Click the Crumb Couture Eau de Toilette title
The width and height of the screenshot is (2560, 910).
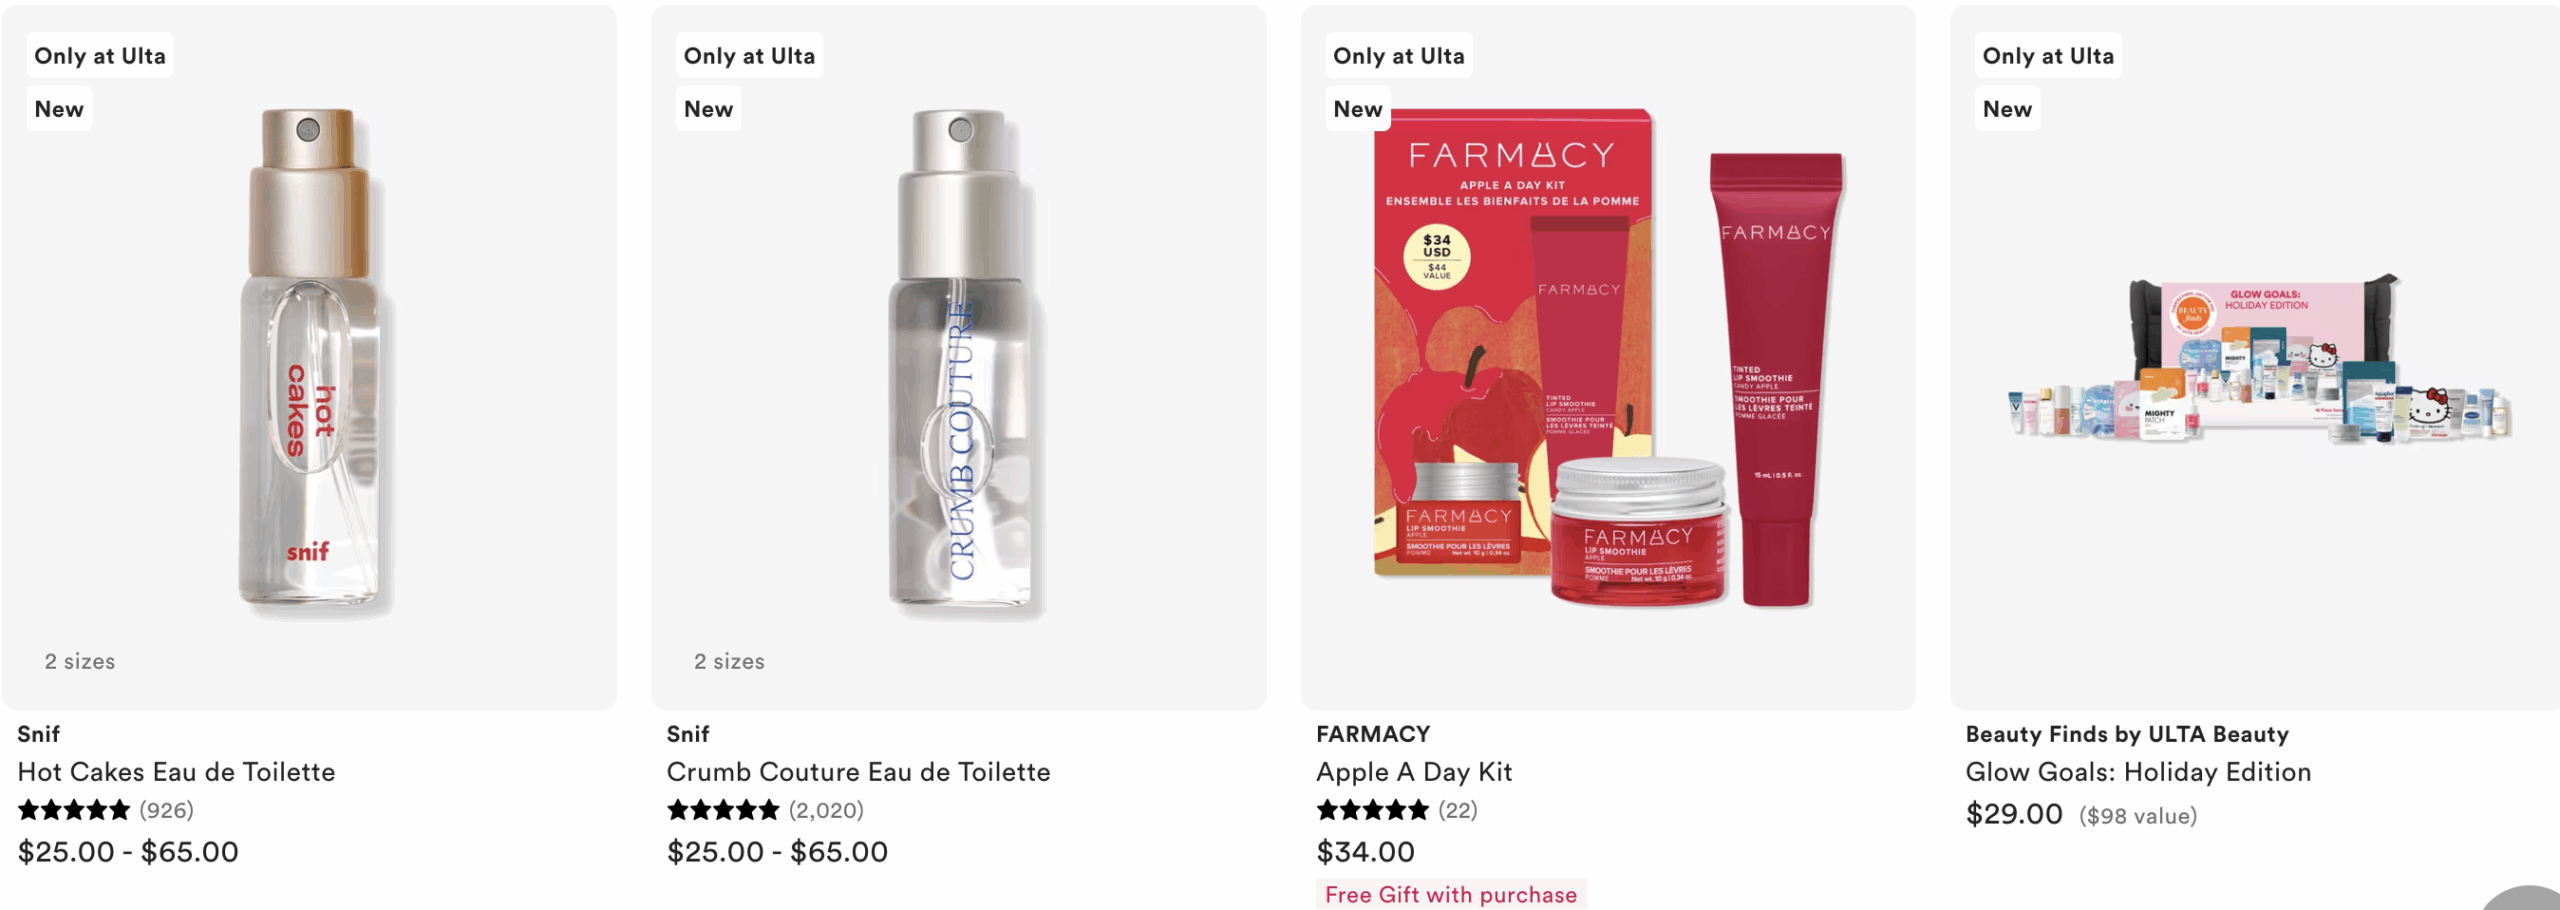[x=858, y=772]
